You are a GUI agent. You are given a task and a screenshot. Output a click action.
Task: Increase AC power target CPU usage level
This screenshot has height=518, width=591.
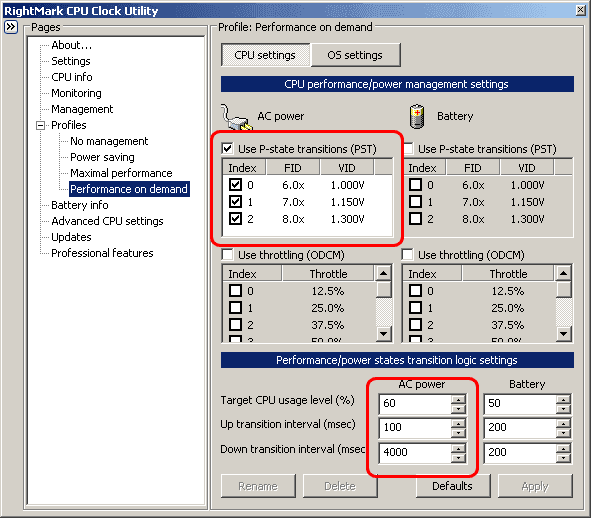click(458, 400)
